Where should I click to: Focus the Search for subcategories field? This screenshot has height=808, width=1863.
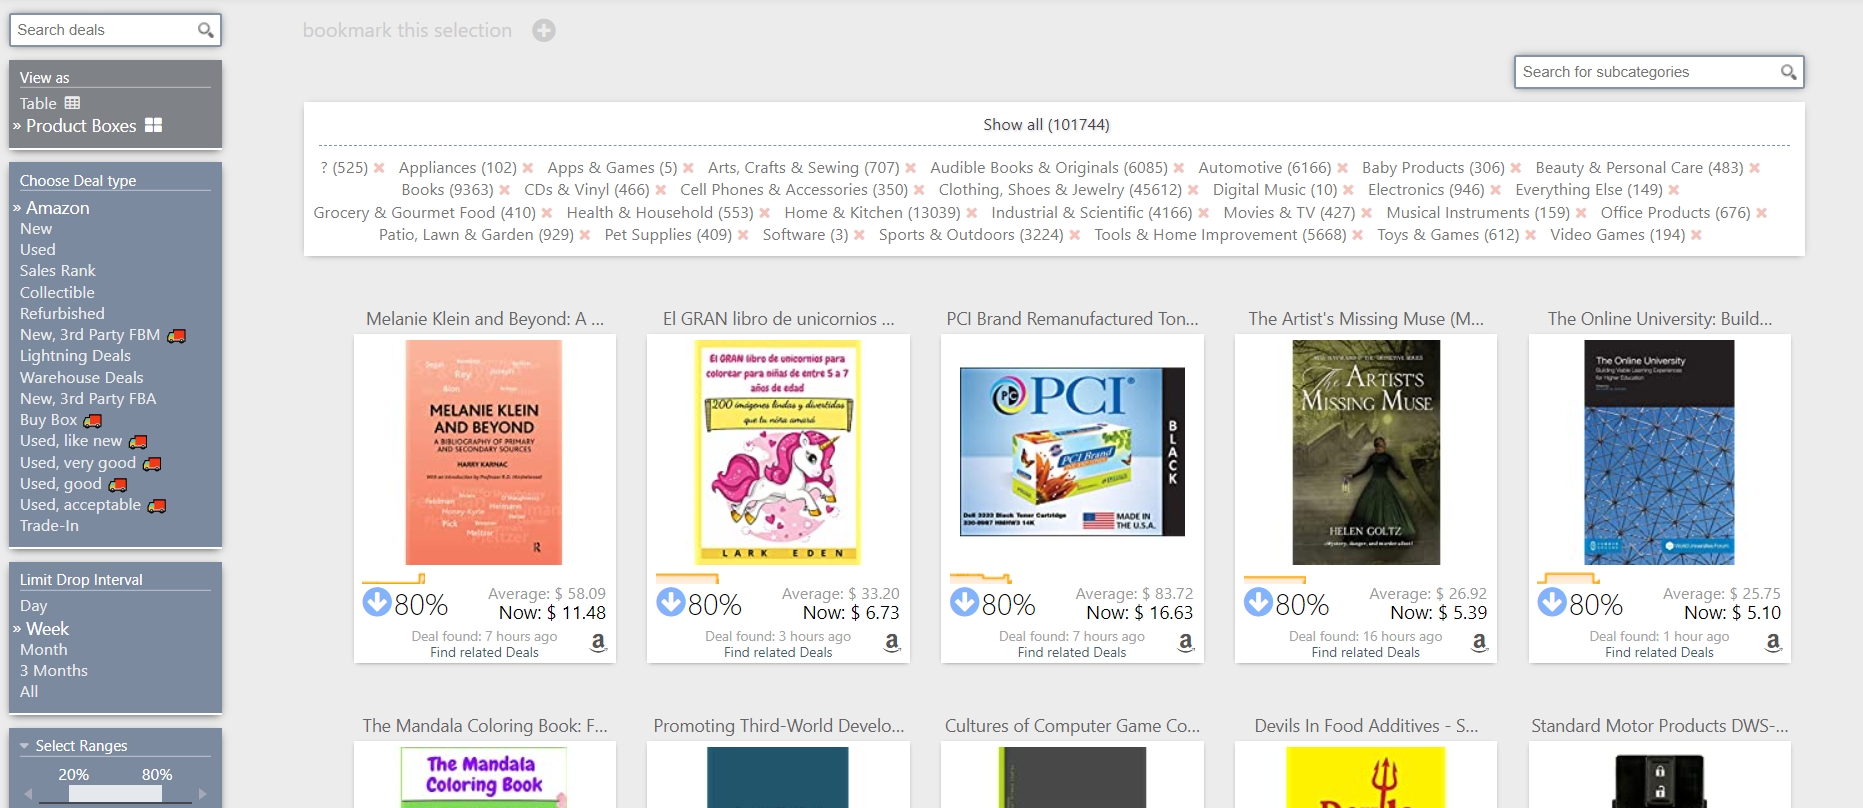[1648, 72]
